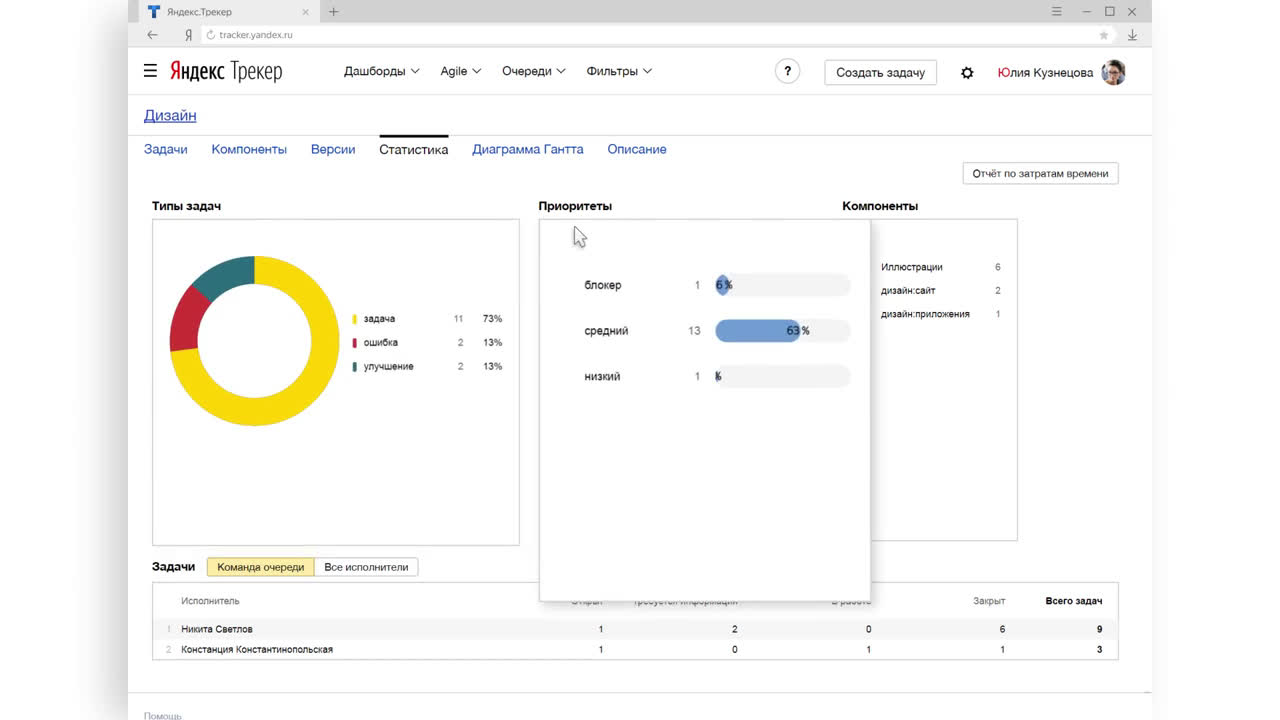Switch to Все исполнители toggle

tap(366, 567)
